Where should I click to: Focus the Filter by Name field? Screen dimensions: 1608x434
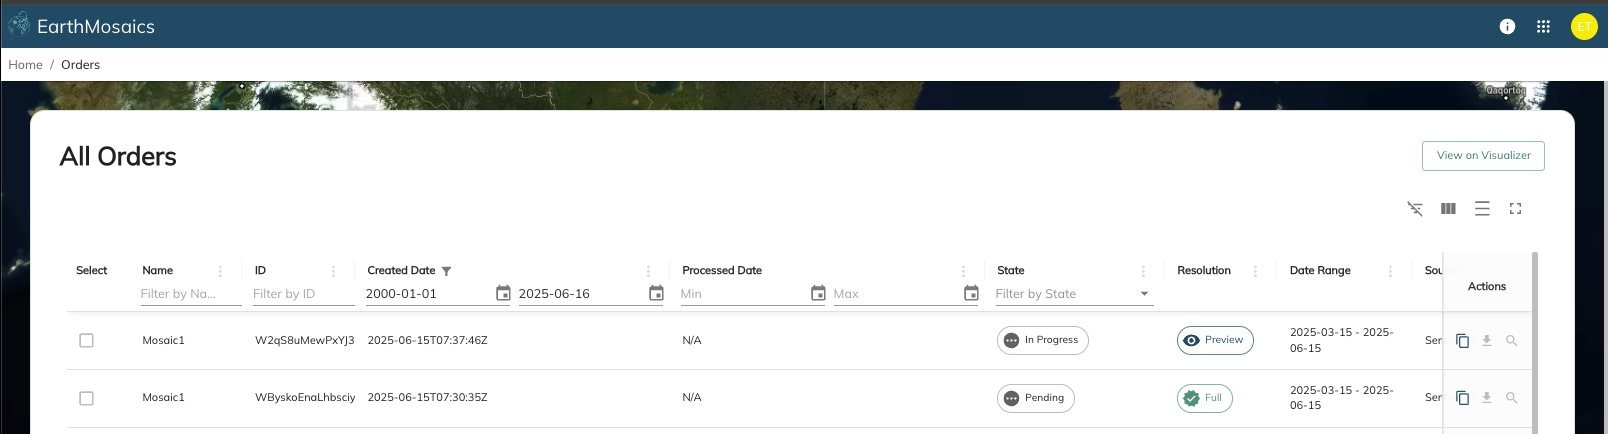coord(191,294)
